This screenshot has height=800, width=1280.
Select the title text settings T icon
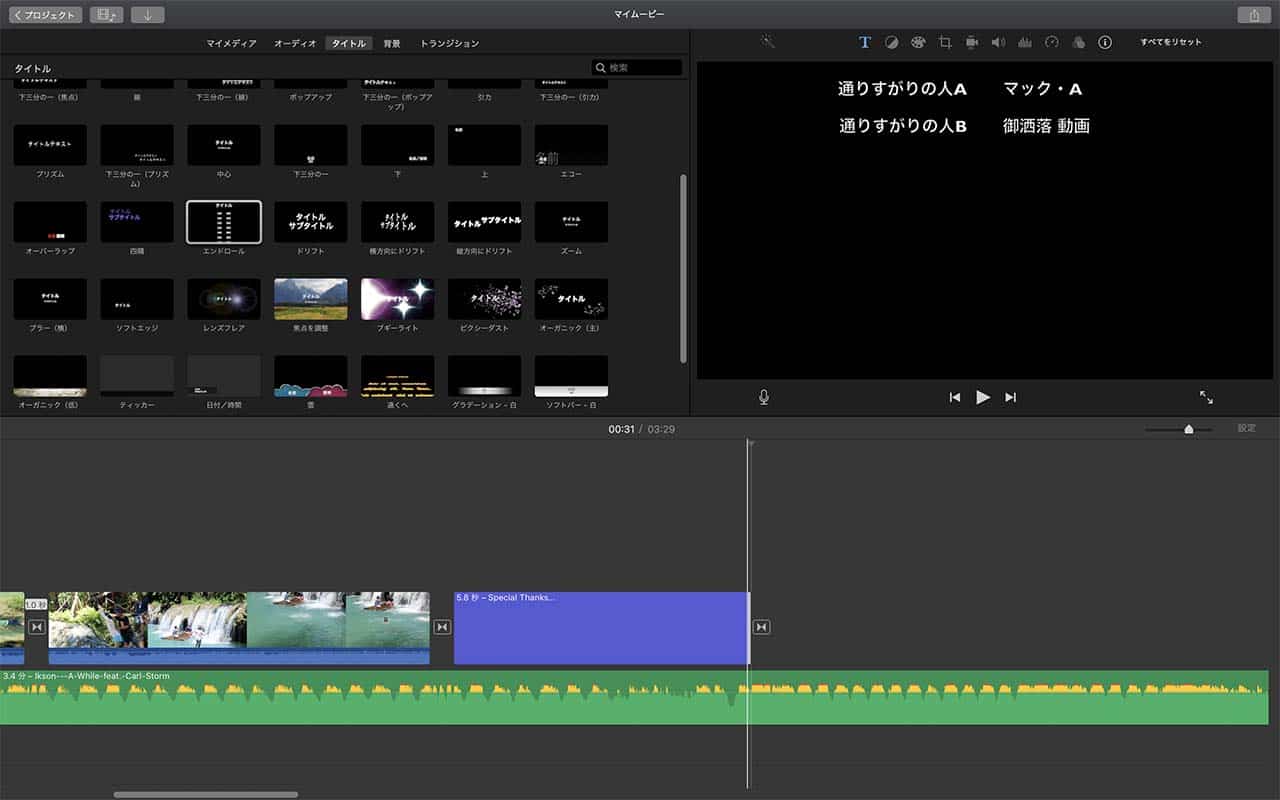tap(865, 42)
